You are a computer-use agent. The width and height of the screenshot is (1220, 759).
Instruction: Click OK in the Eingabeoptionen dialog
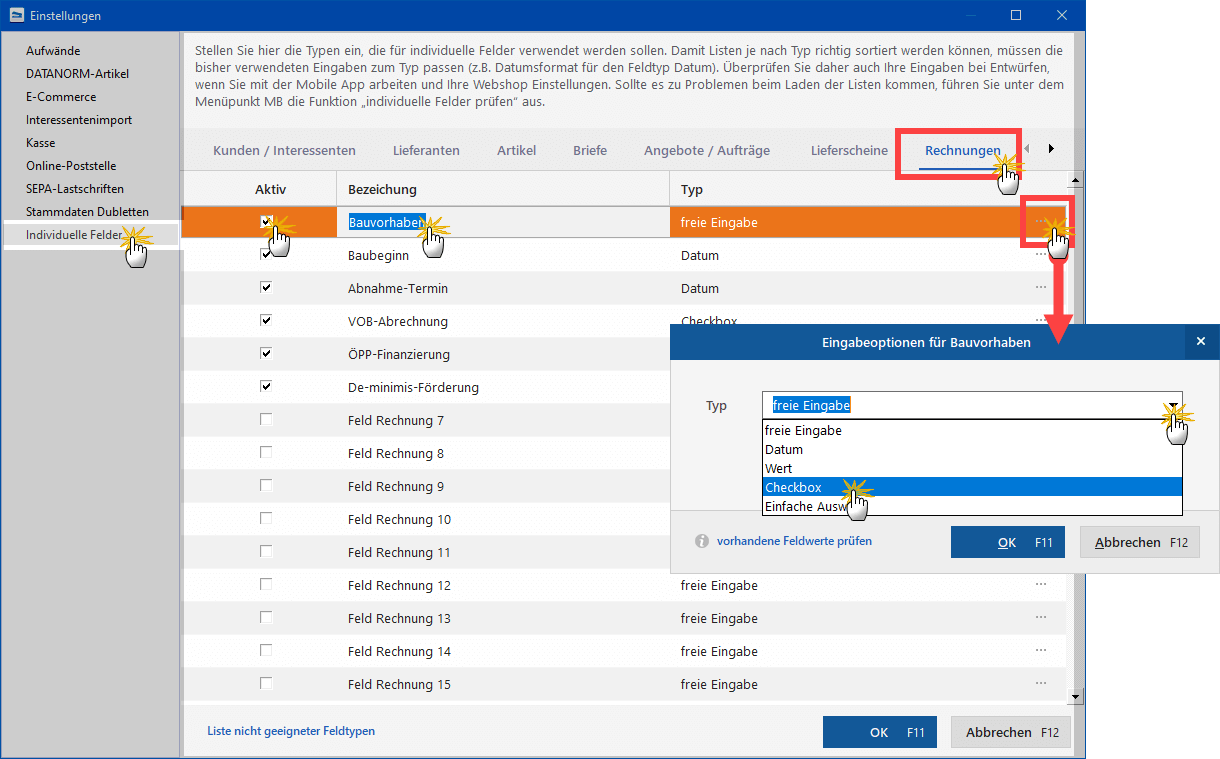tap(1007, 542)
